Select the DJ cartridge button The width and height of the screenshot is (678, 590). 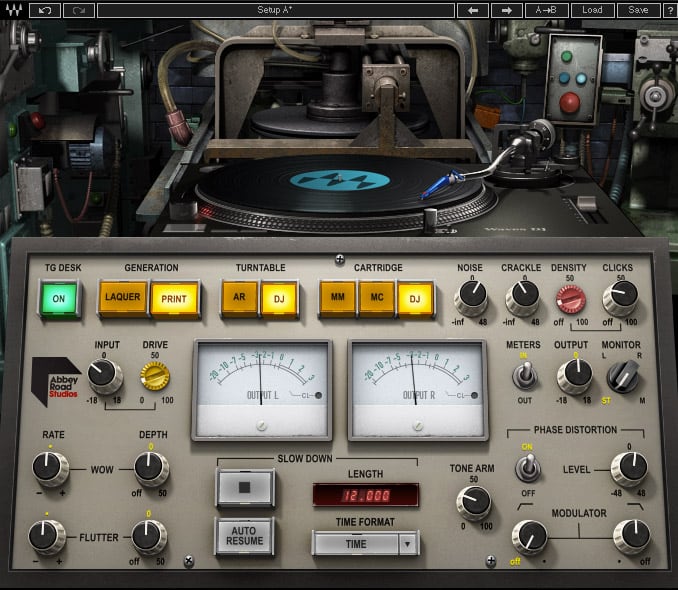415,299
